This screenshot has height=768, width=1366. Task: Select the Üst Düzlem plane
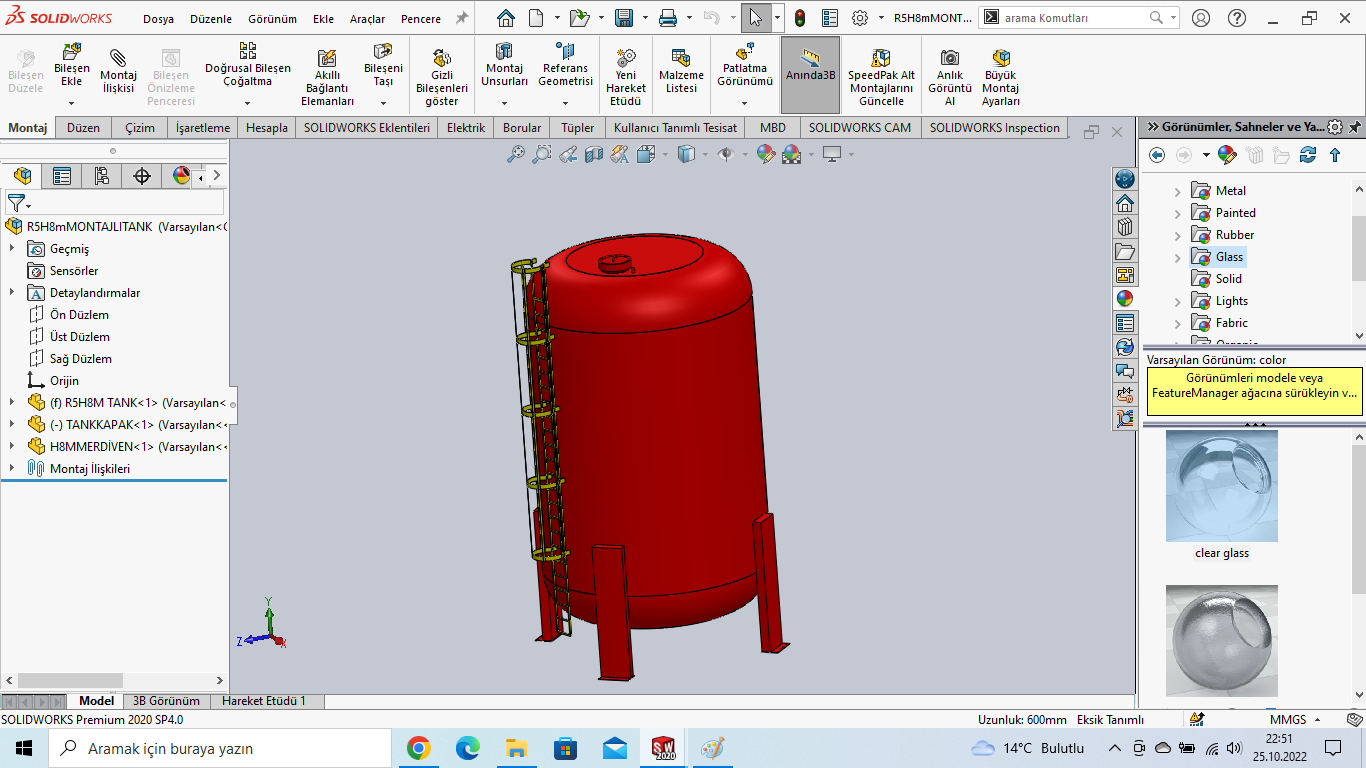click(x=80, y=337)
